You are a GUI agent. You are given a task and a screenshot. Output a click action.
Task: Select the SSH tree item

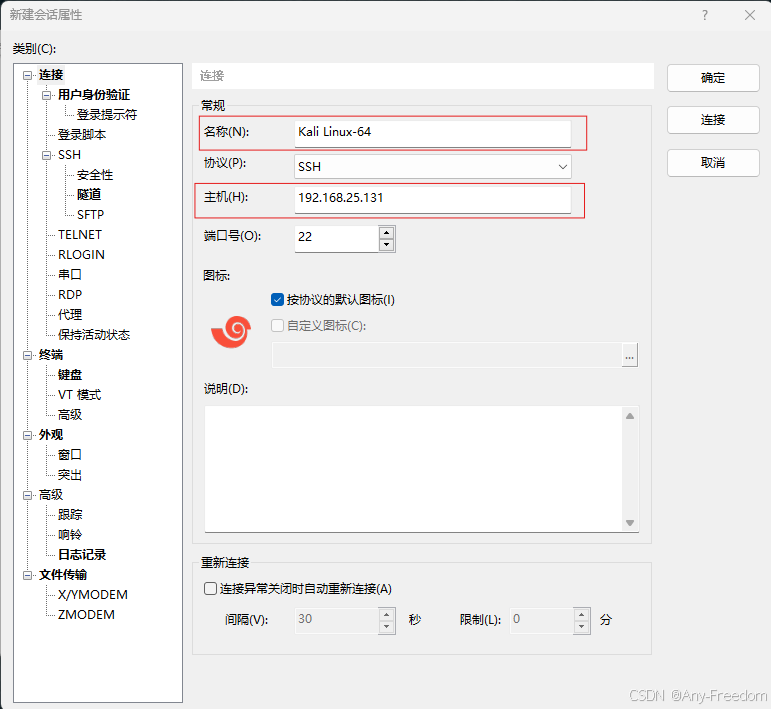point(69,155)
